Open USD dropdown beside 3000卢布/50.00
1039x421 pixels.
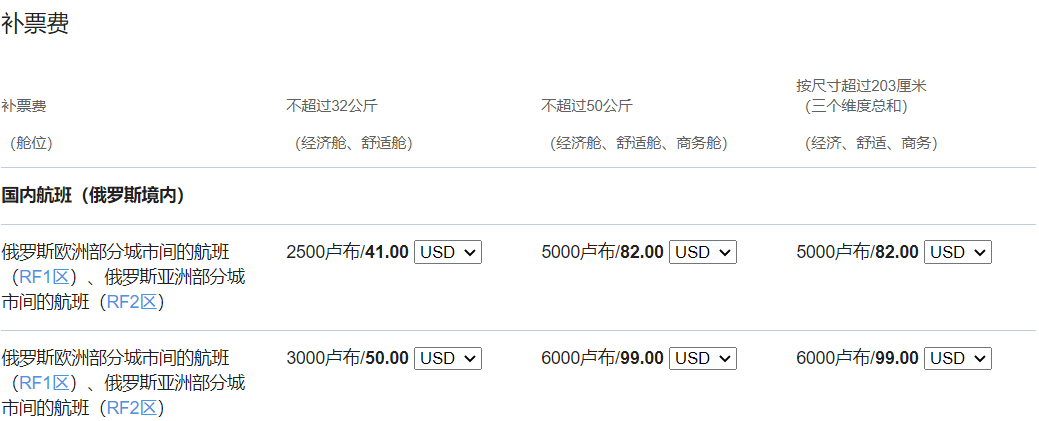(447, 358)
